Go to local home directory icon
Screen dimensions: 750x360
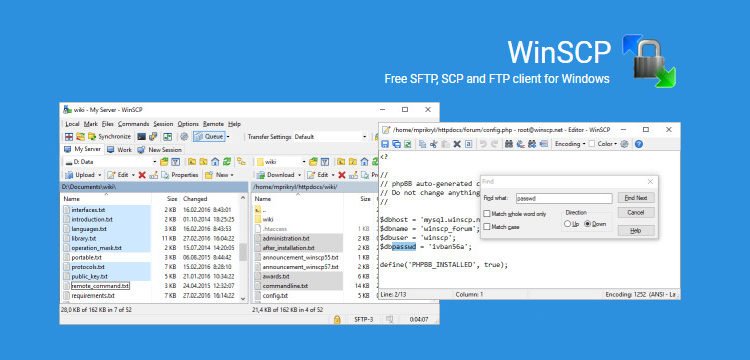tap(215, 162)
